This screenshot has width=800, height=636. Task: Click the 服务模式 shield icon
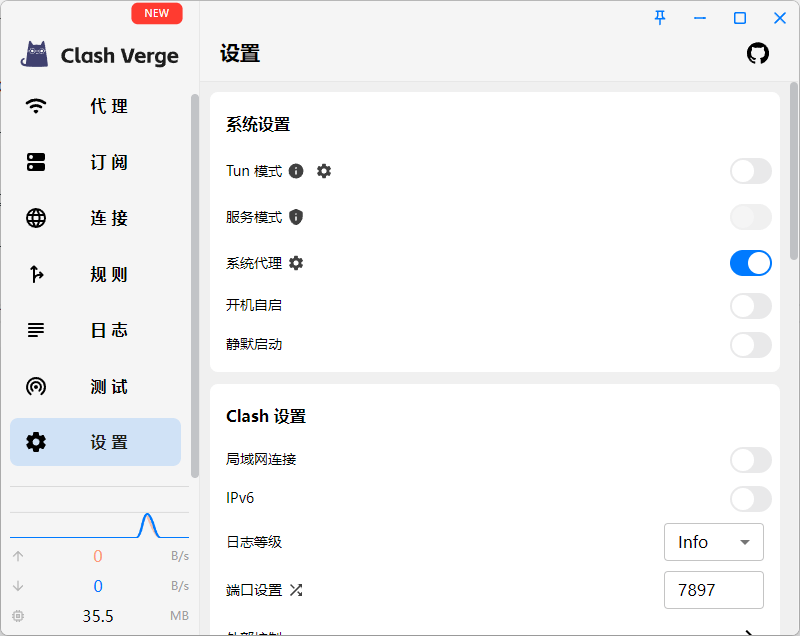296,217
